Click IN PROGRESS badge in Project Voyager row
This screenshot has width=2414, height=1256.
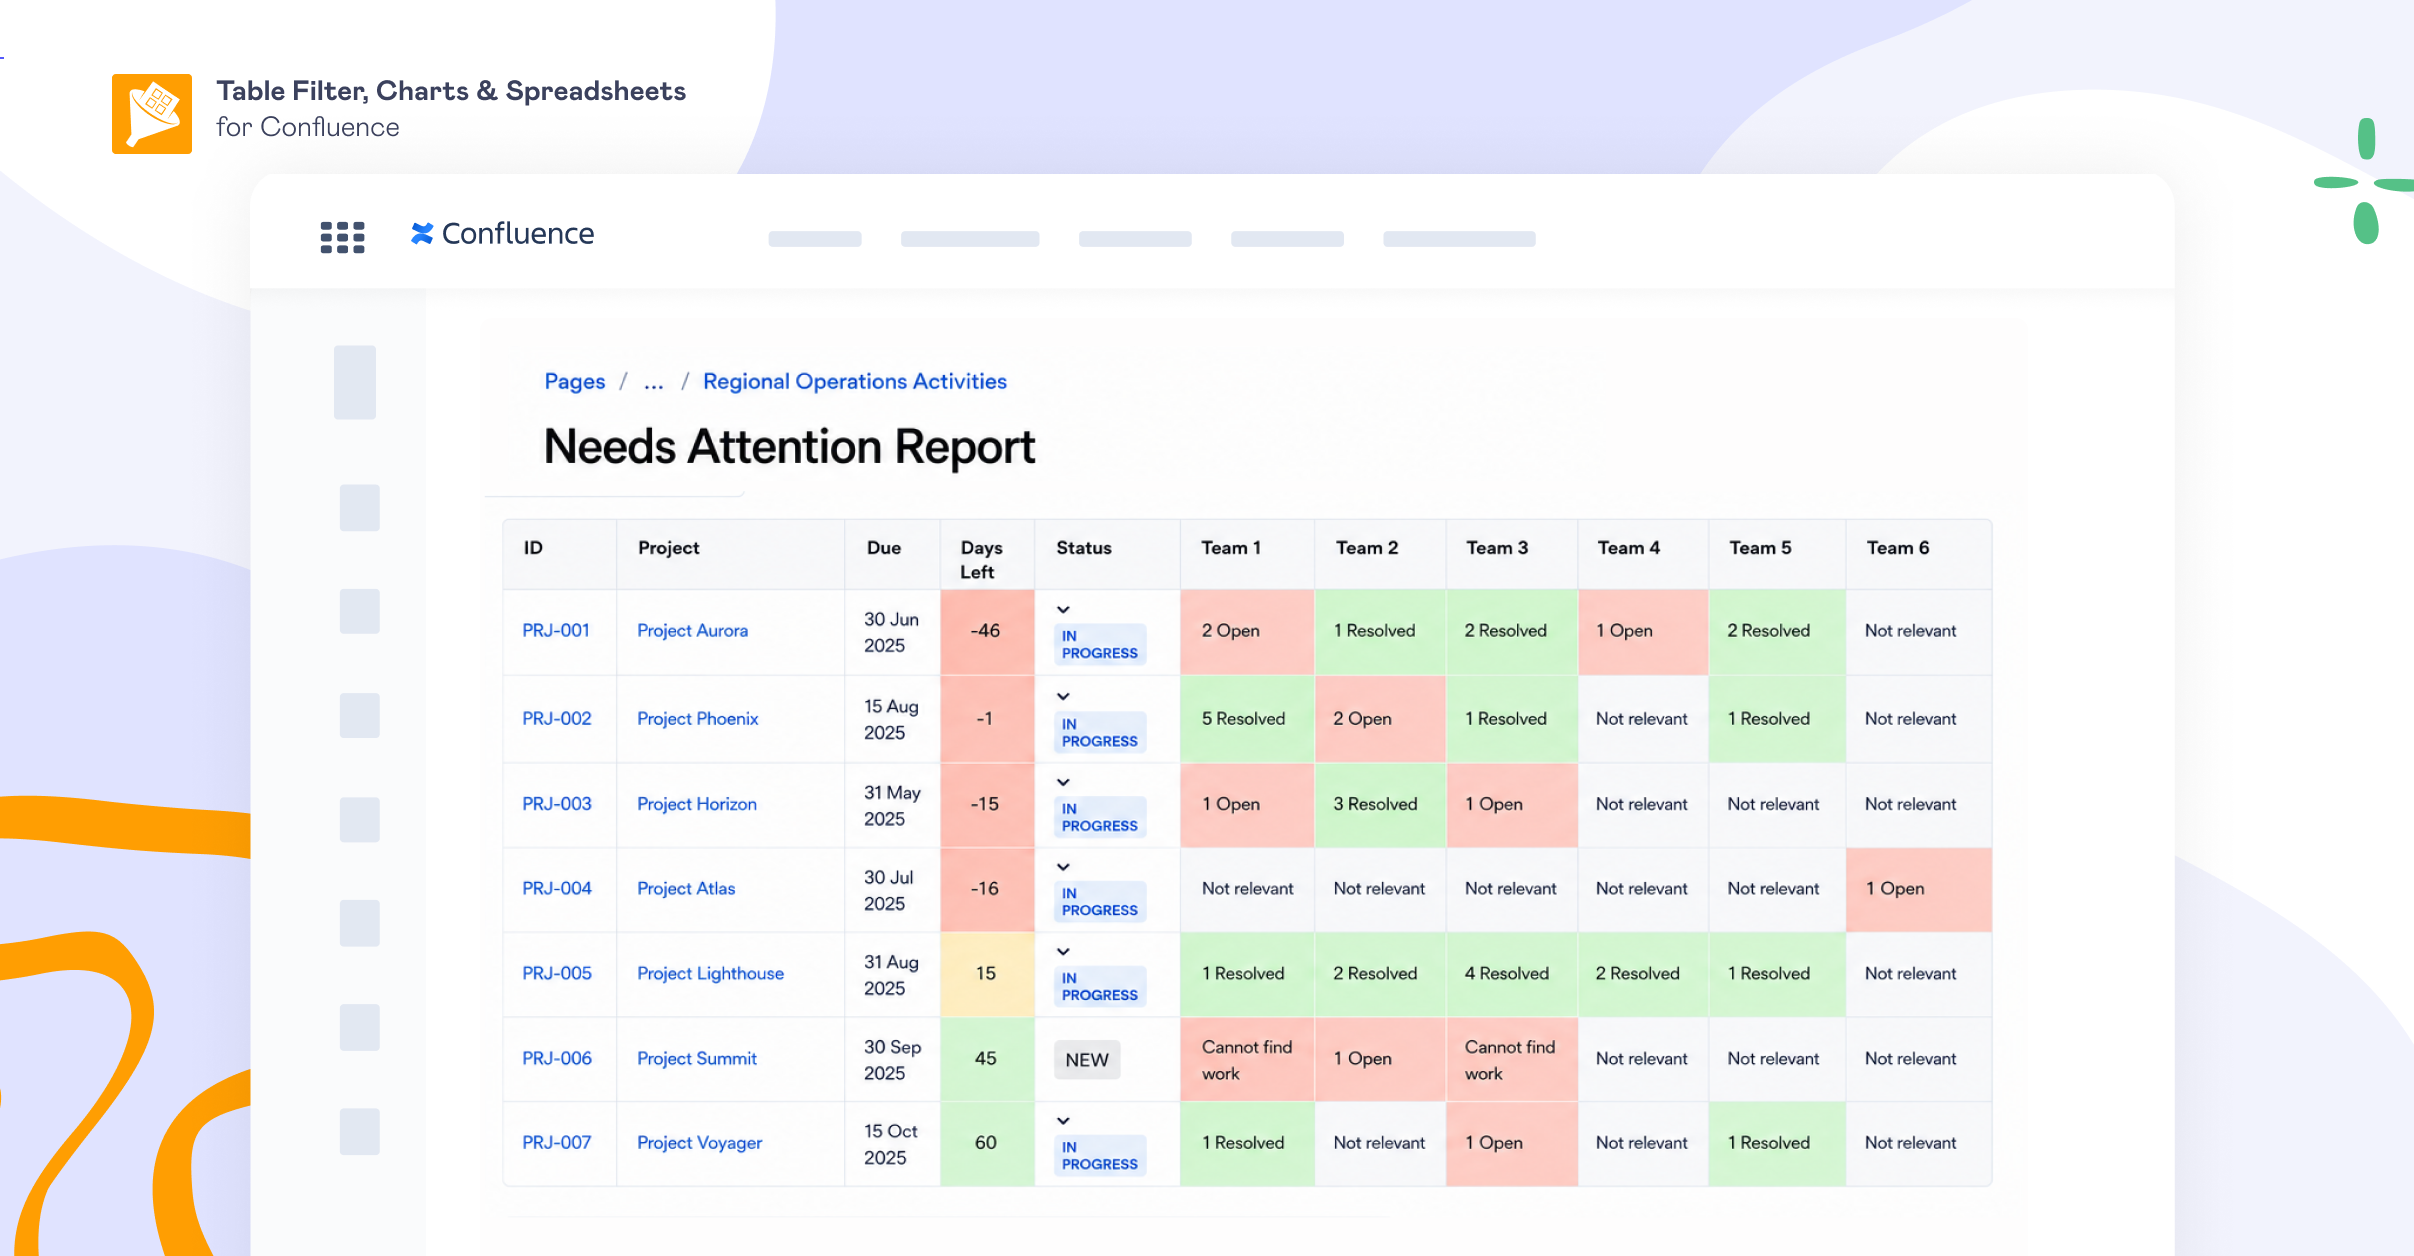[x=1100, y=1155]
